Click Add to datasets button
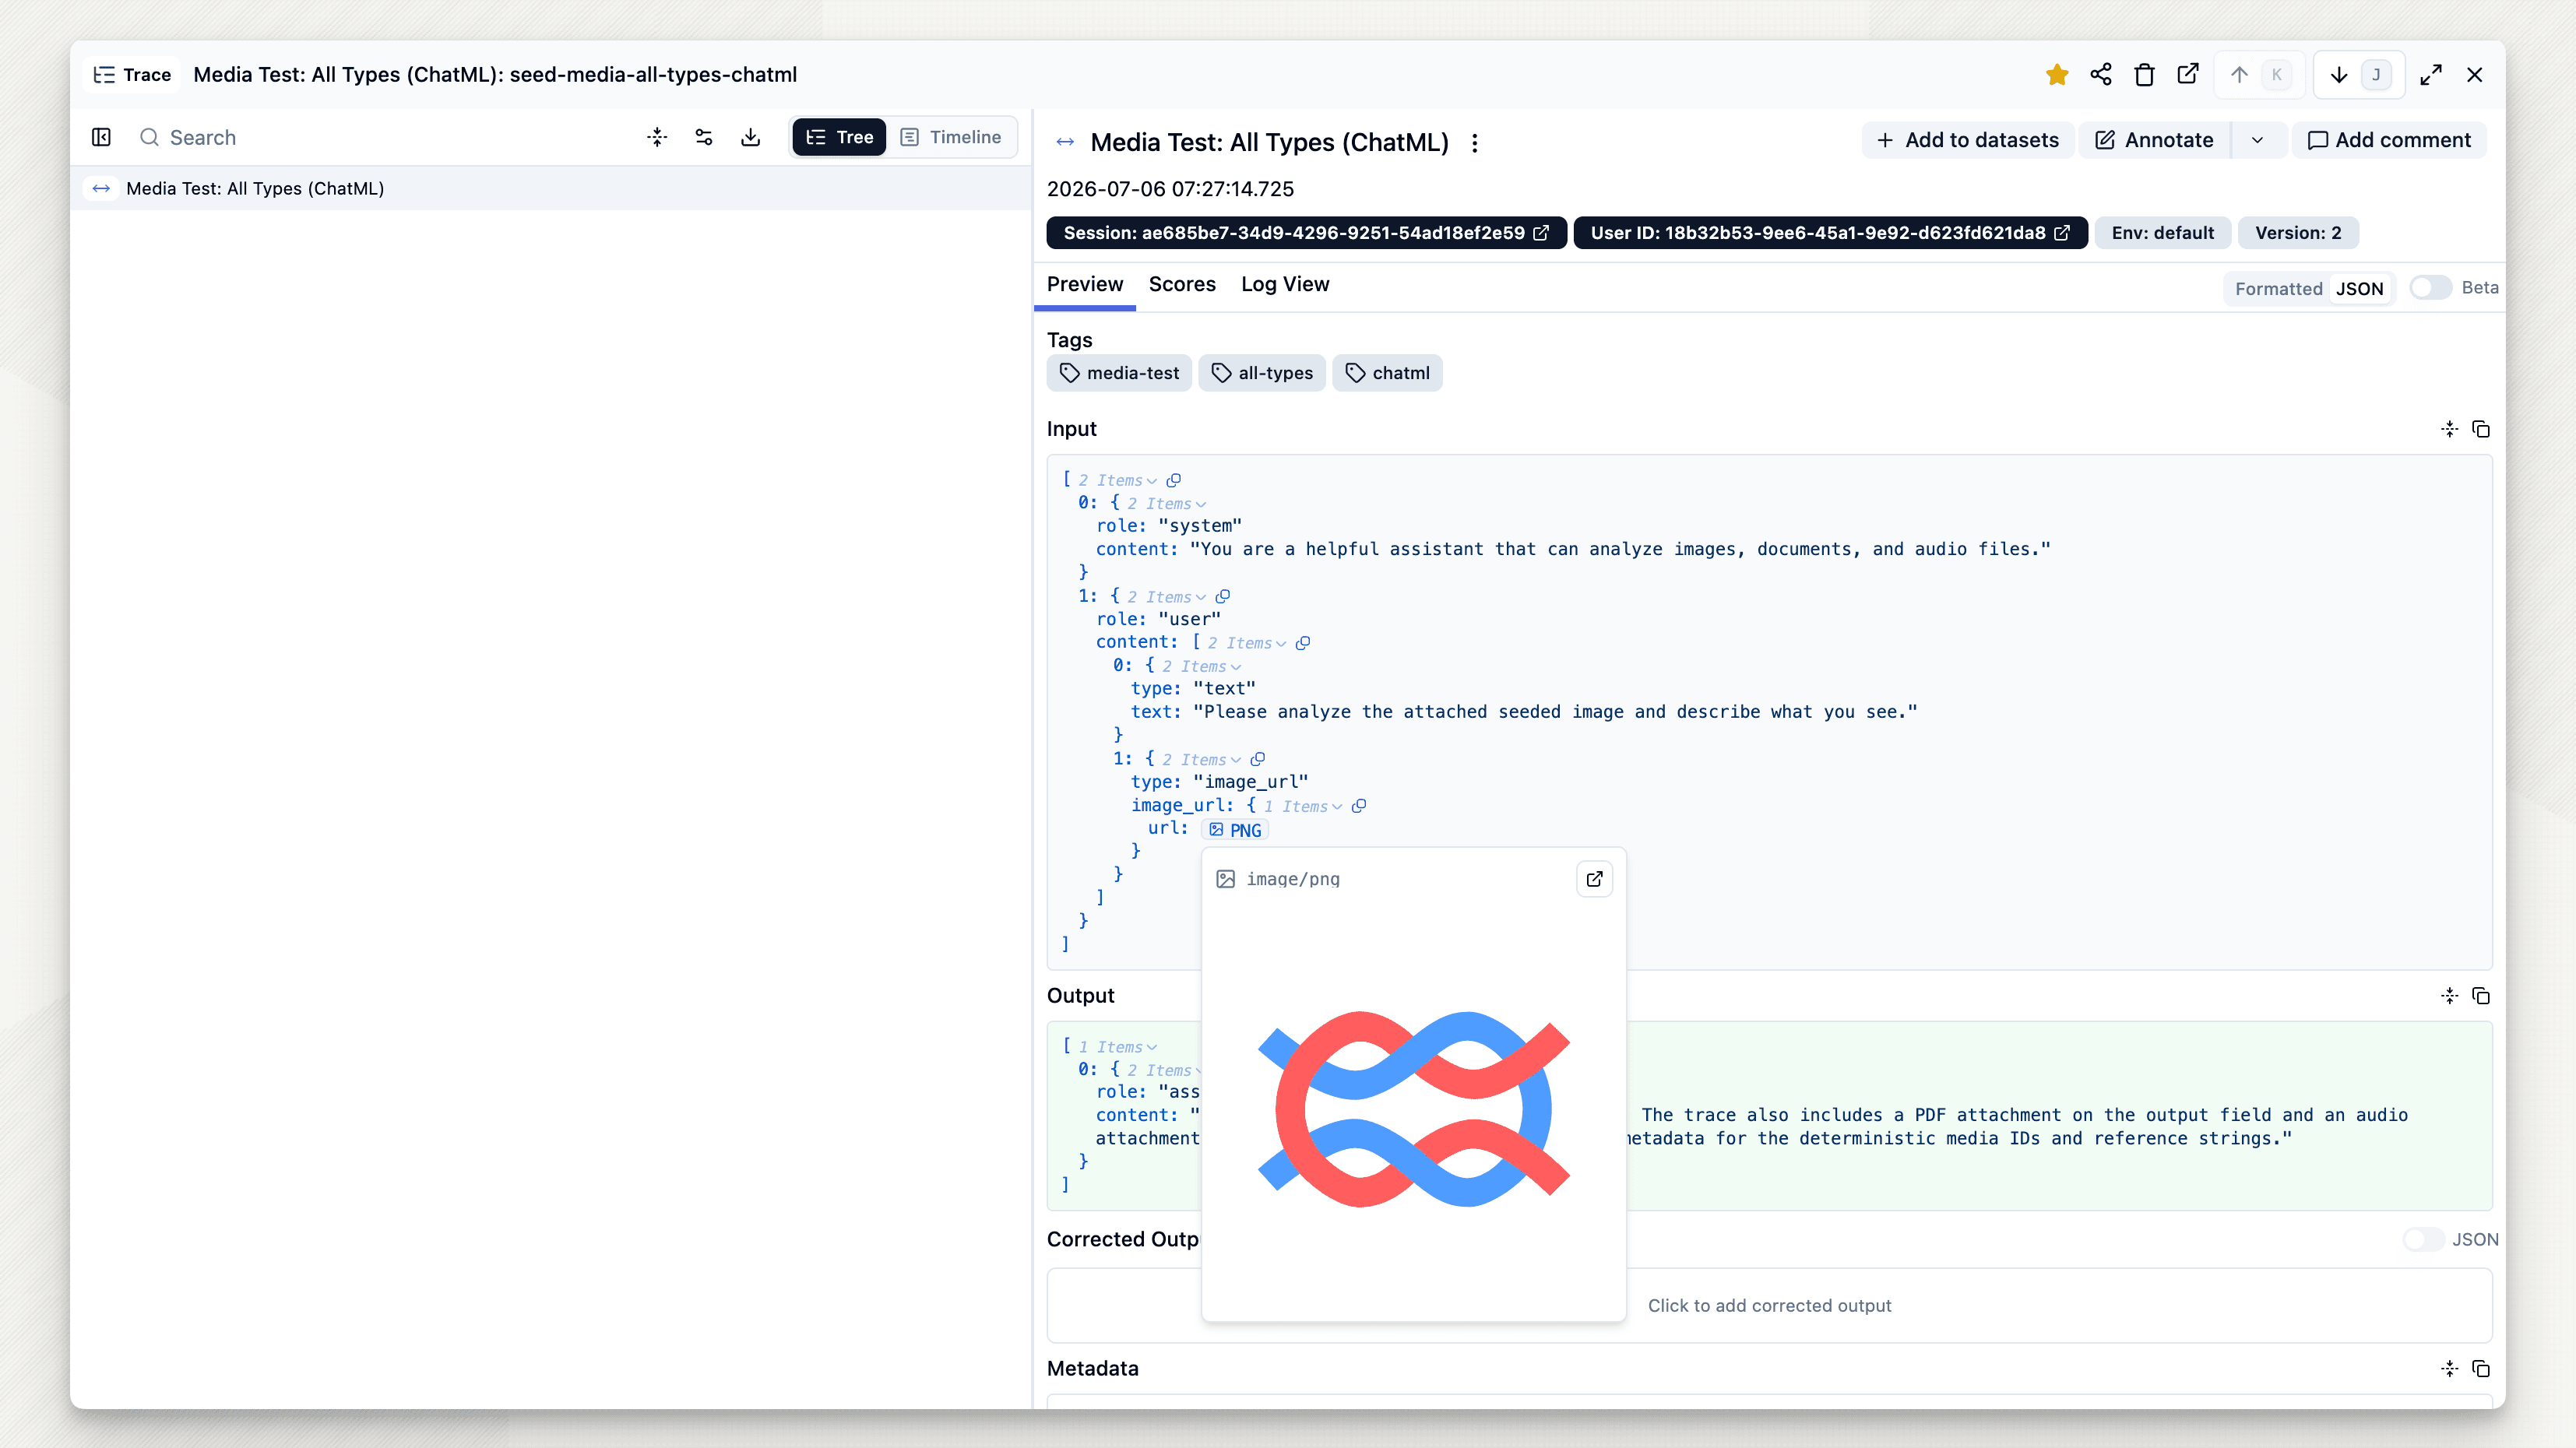 click(1967, 140)
